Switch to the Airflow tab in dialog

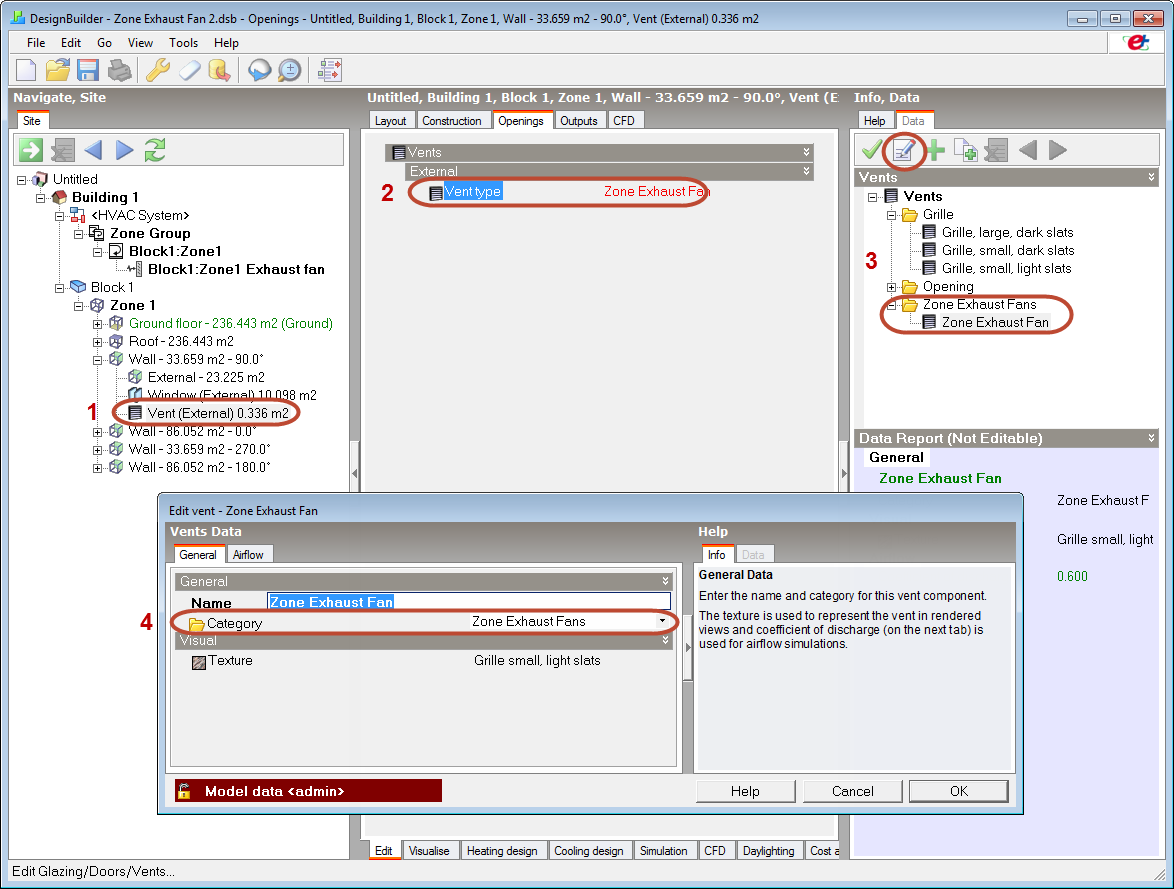(x=248, y=555)
